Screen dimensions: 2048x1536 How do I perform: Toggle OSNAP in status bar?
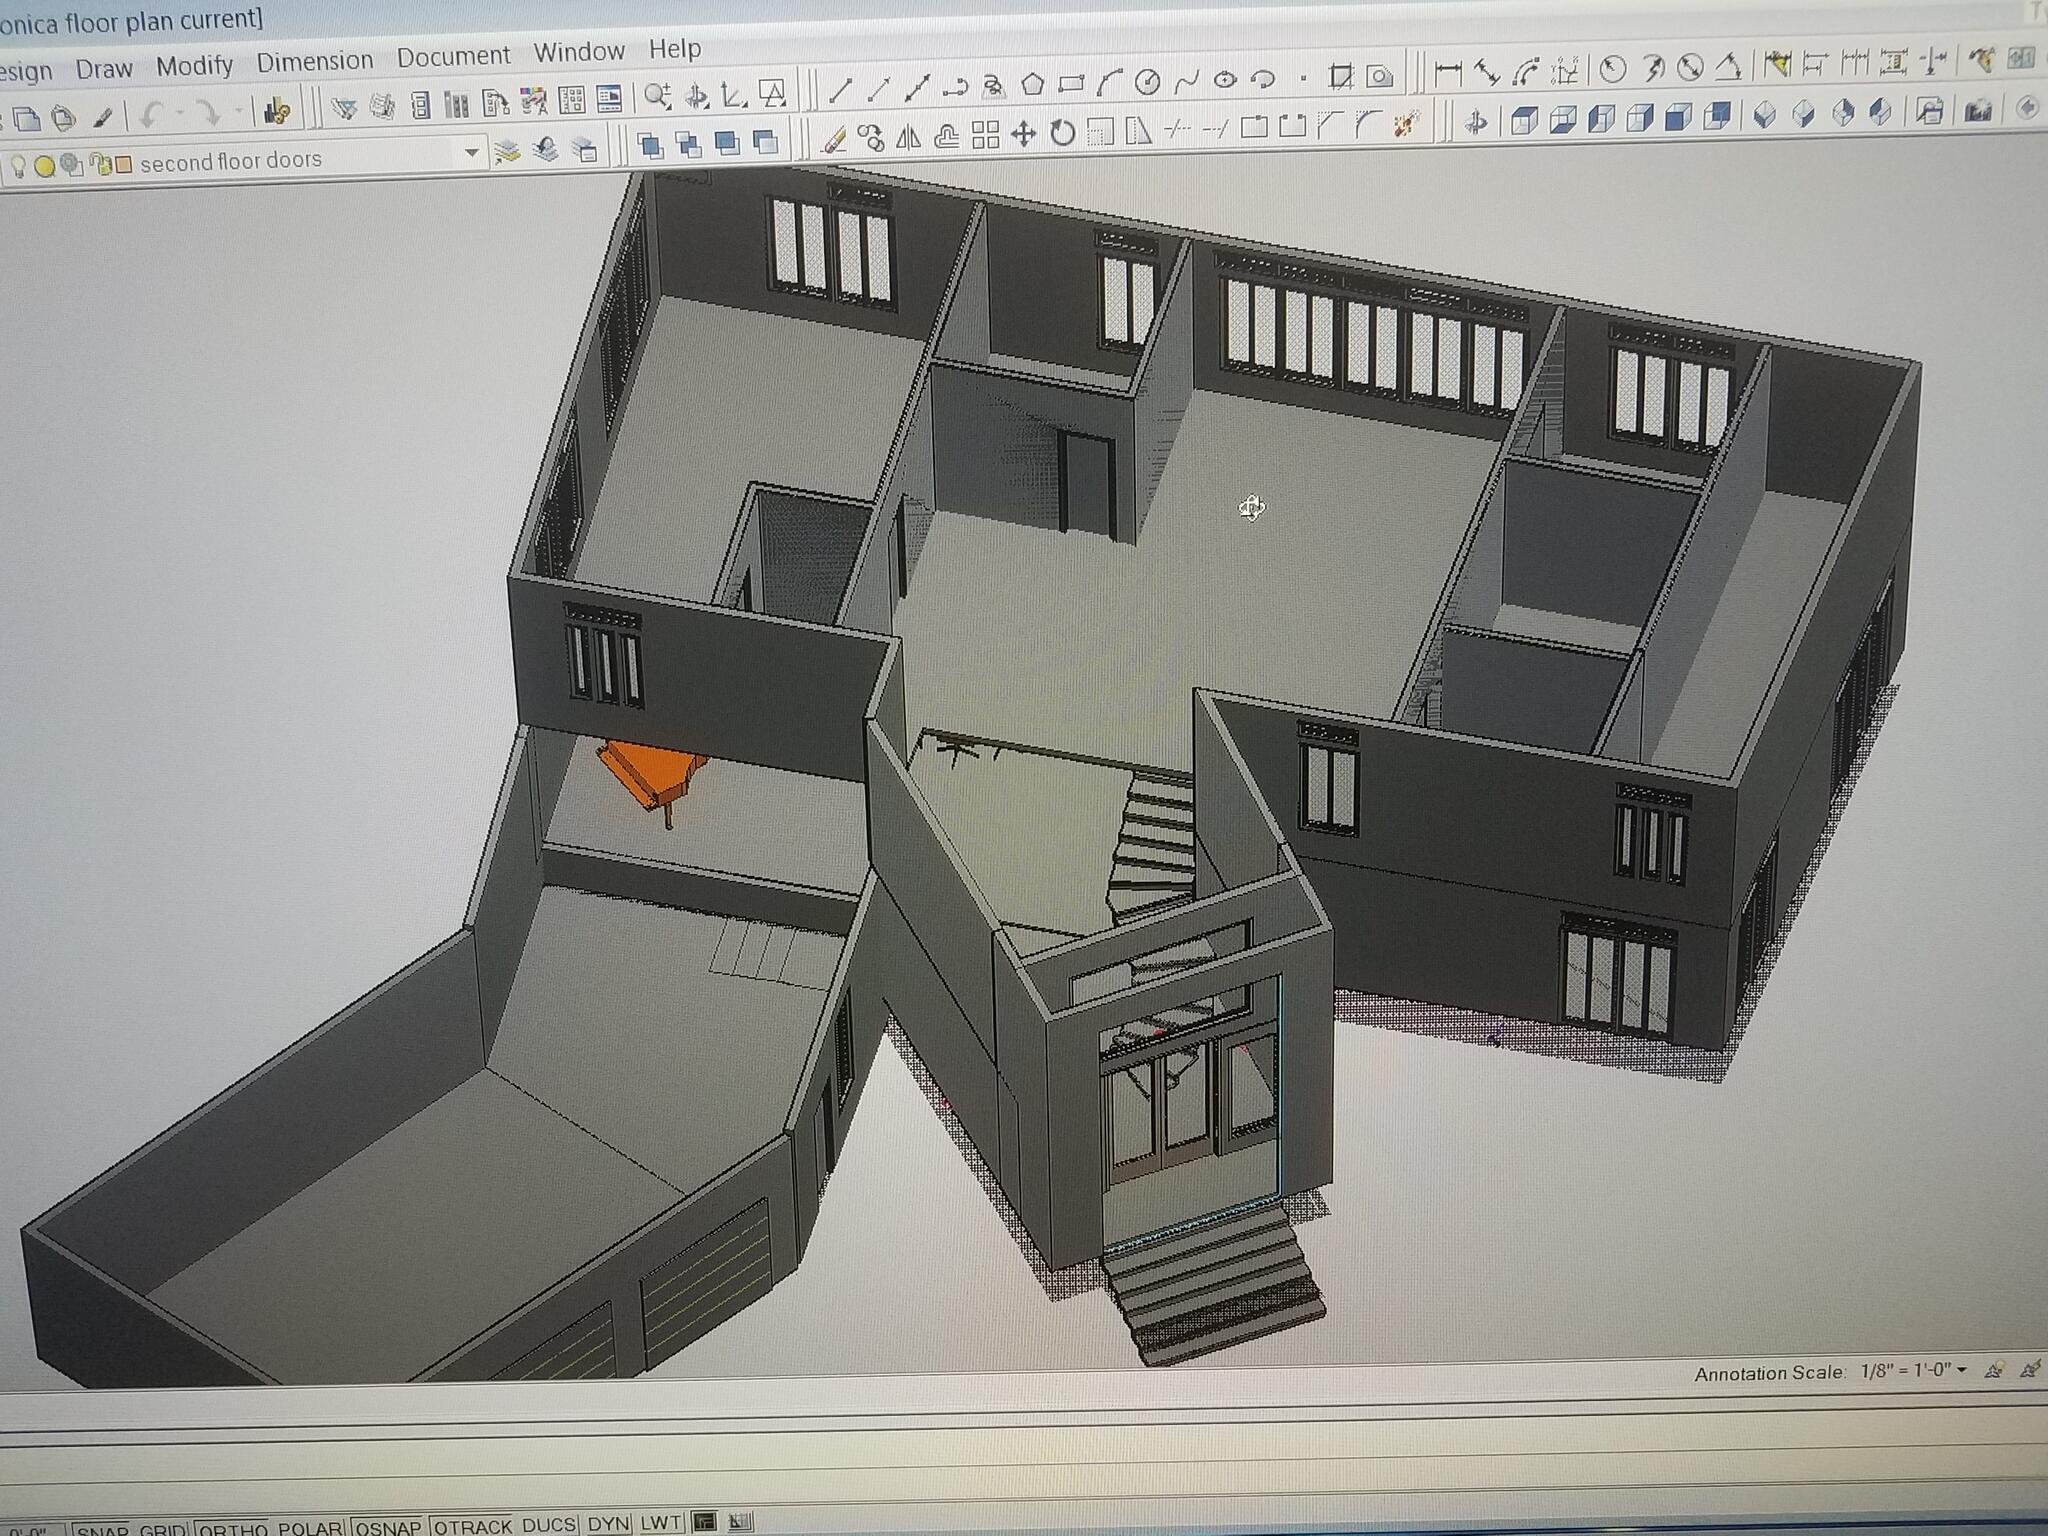388,1527
